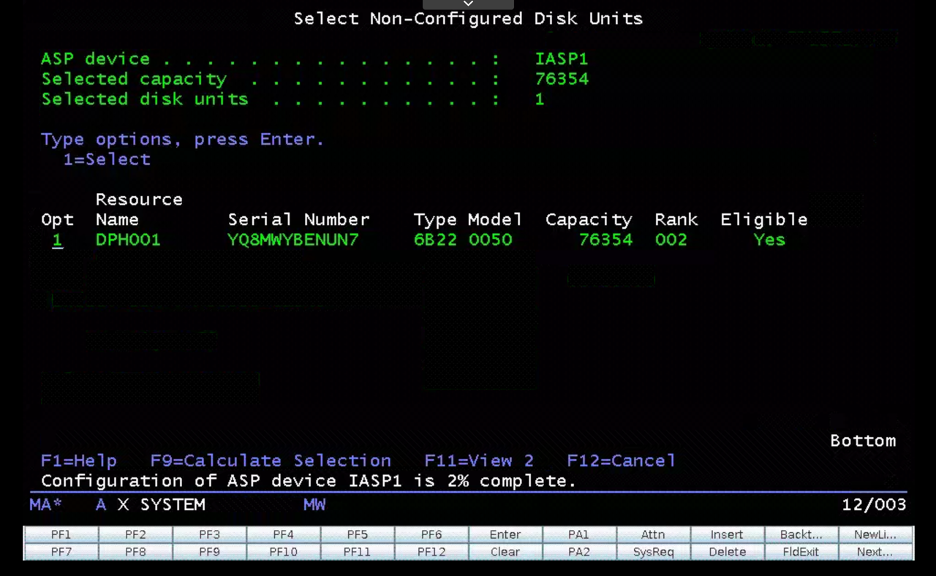This screenshot has height=576, width=936.
Task: Click the Insert key button
Action: tap(727, 534)
